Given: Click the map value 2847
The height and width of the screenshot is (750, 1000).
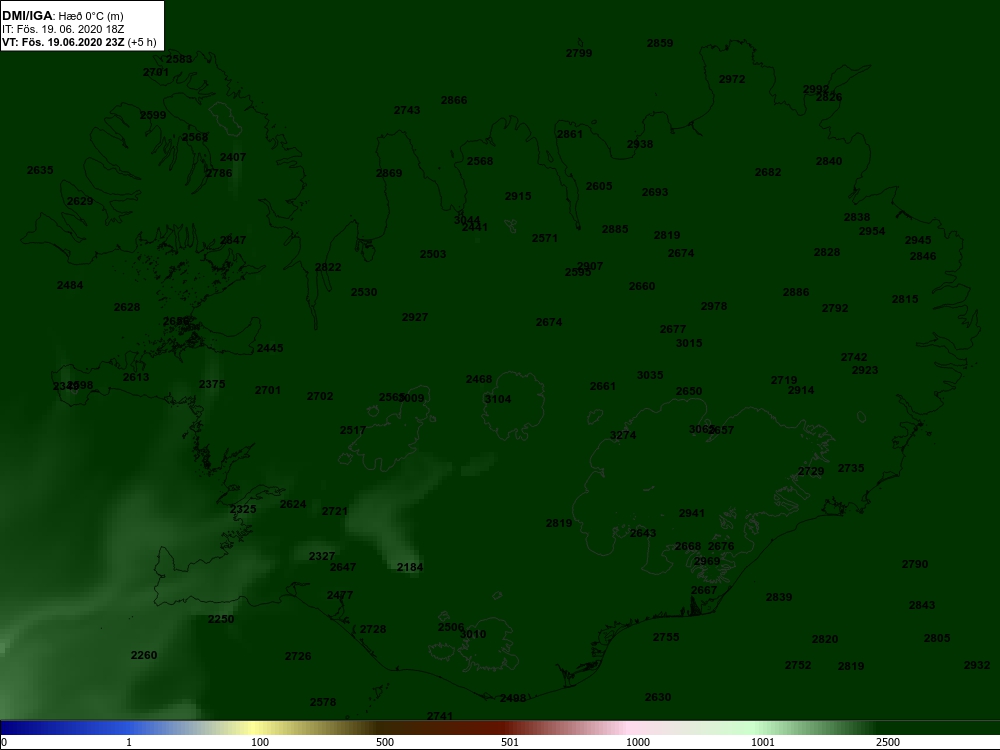Looking at the screenshot, I should [233, 240].
